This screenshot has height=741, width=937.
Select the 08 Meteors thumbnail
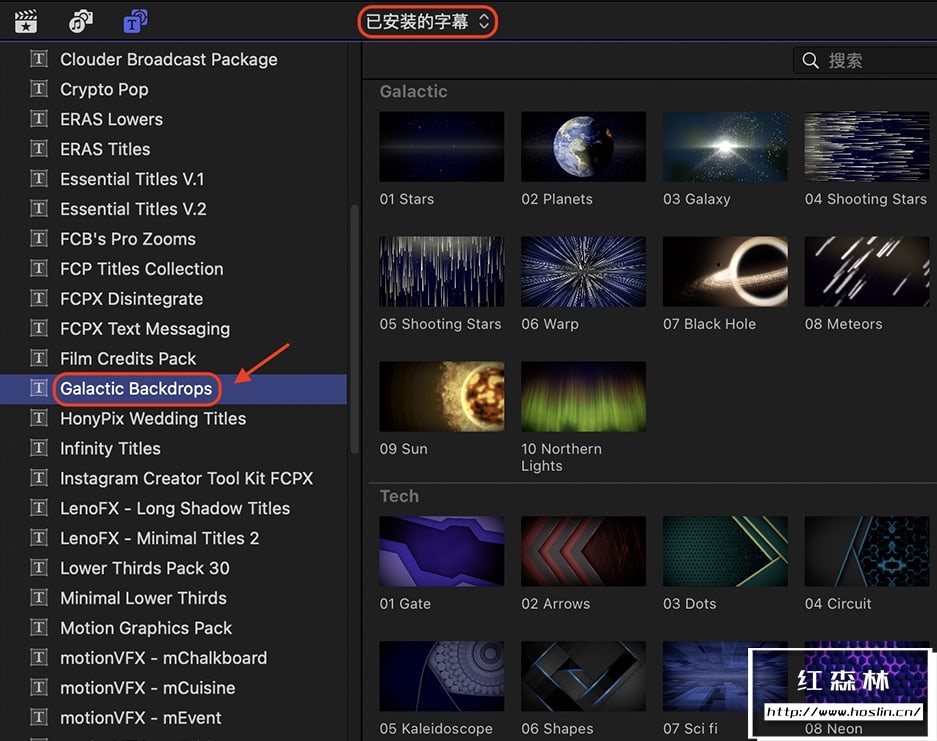coord(867,271)
